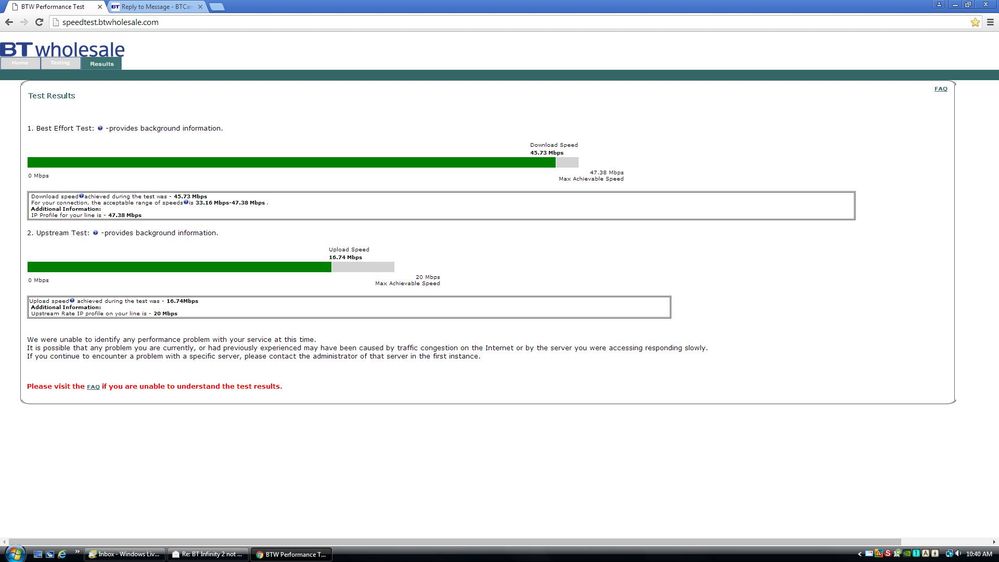Open the Chrome menu icon
Screen dimensions: 999x562
990,22
